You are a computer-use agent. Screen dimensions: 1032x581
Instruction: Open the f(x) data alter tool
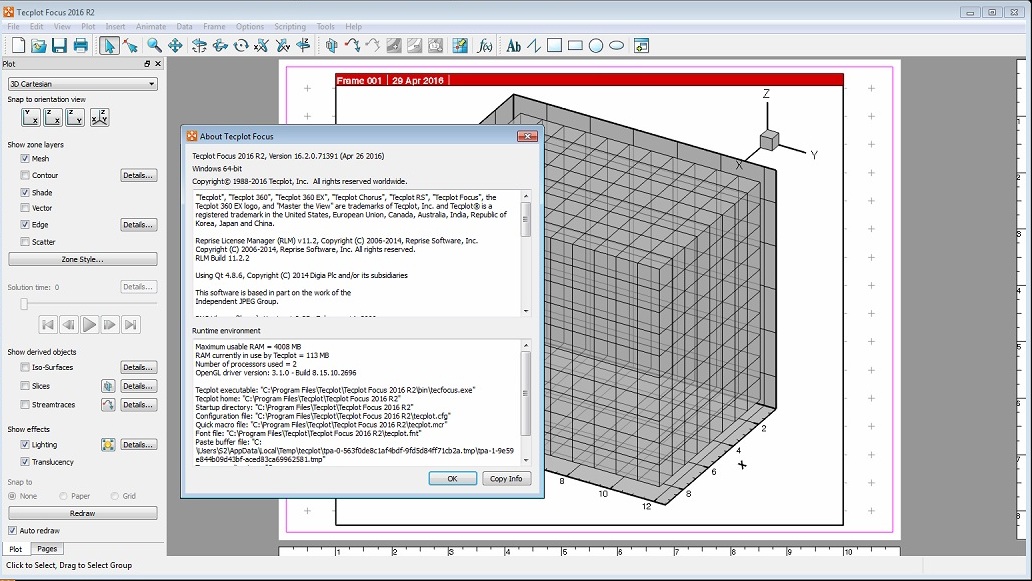click(485, 45)
